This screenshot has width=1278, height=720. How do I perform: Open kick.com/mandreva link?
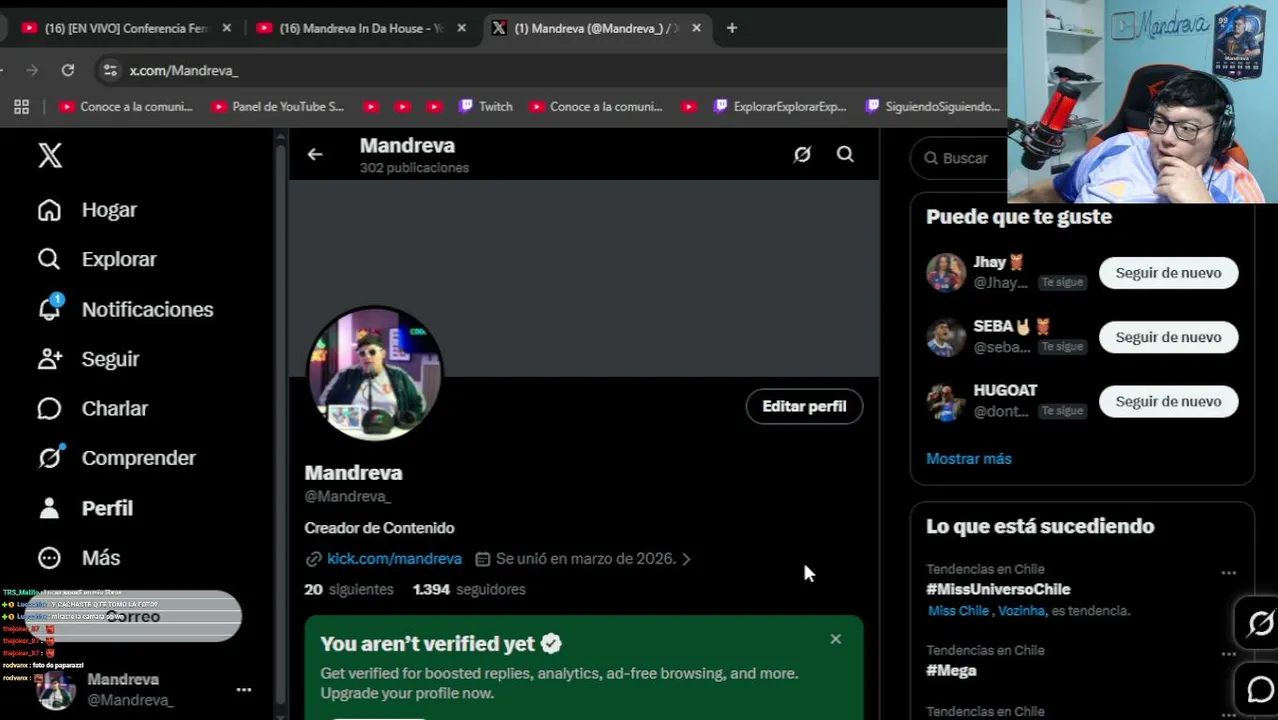tap(394, 559)
